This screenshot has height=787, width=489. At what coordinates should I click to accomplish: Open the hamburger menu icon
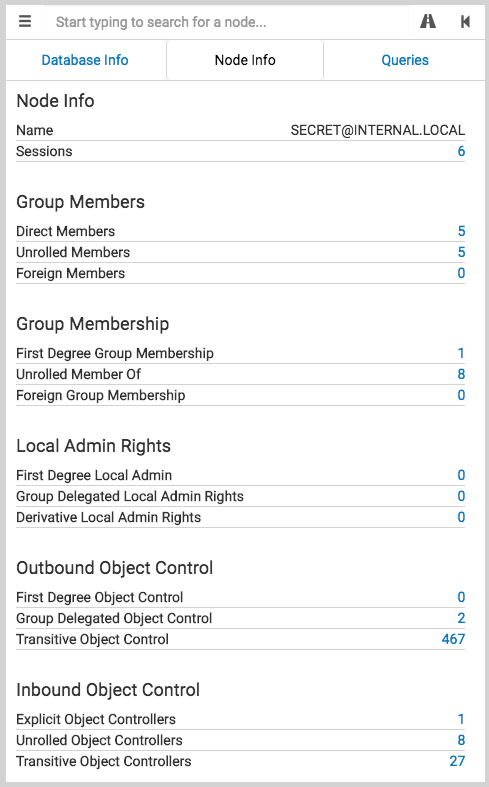pyautogui.click(x=25, y=22)
